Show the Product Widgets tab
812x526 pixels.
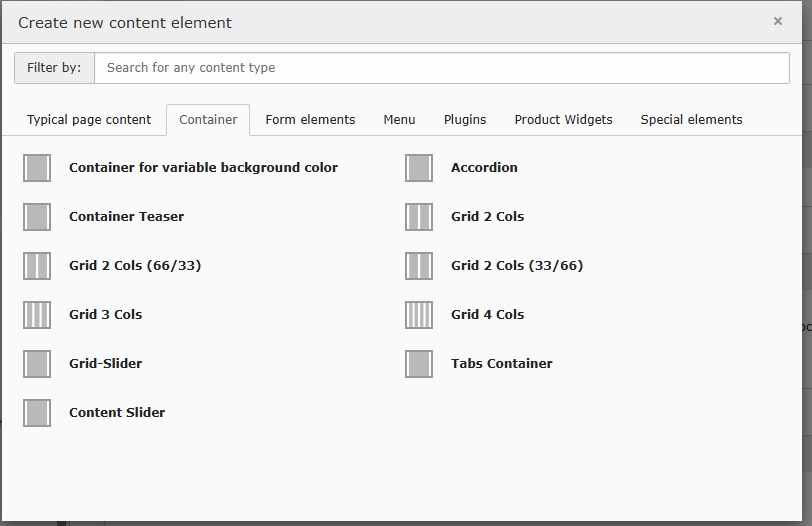pyautogui.click(x=563, y=120)
